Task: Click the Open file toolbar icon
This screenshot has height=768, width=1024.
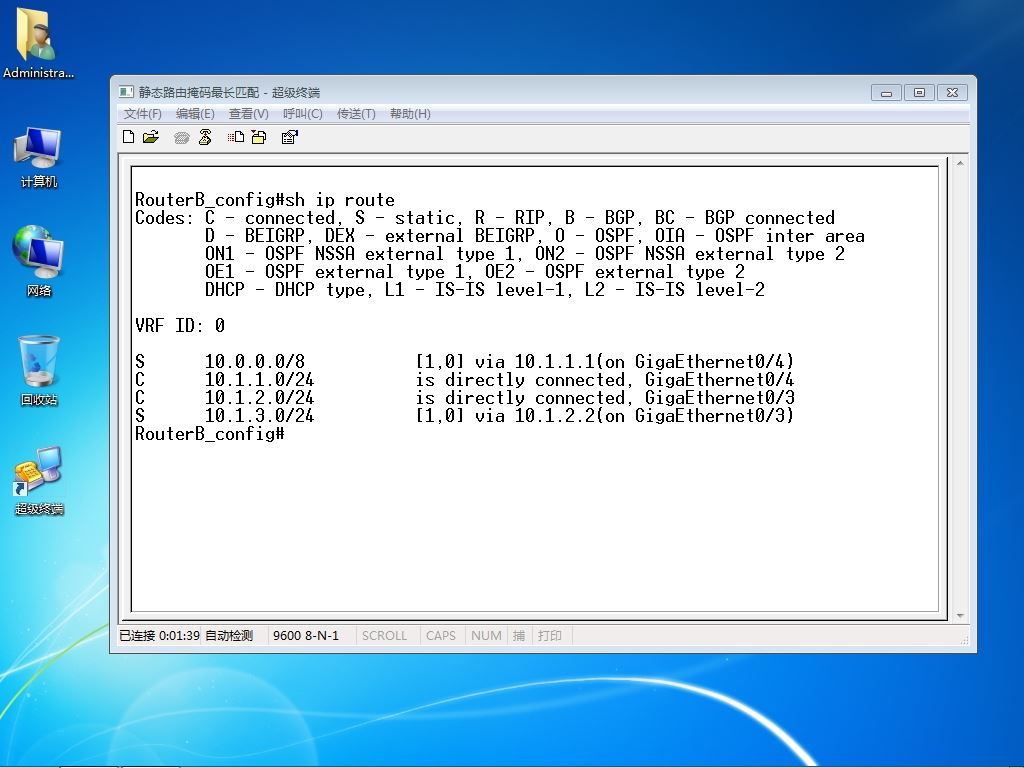Action: tap(151, 136)
